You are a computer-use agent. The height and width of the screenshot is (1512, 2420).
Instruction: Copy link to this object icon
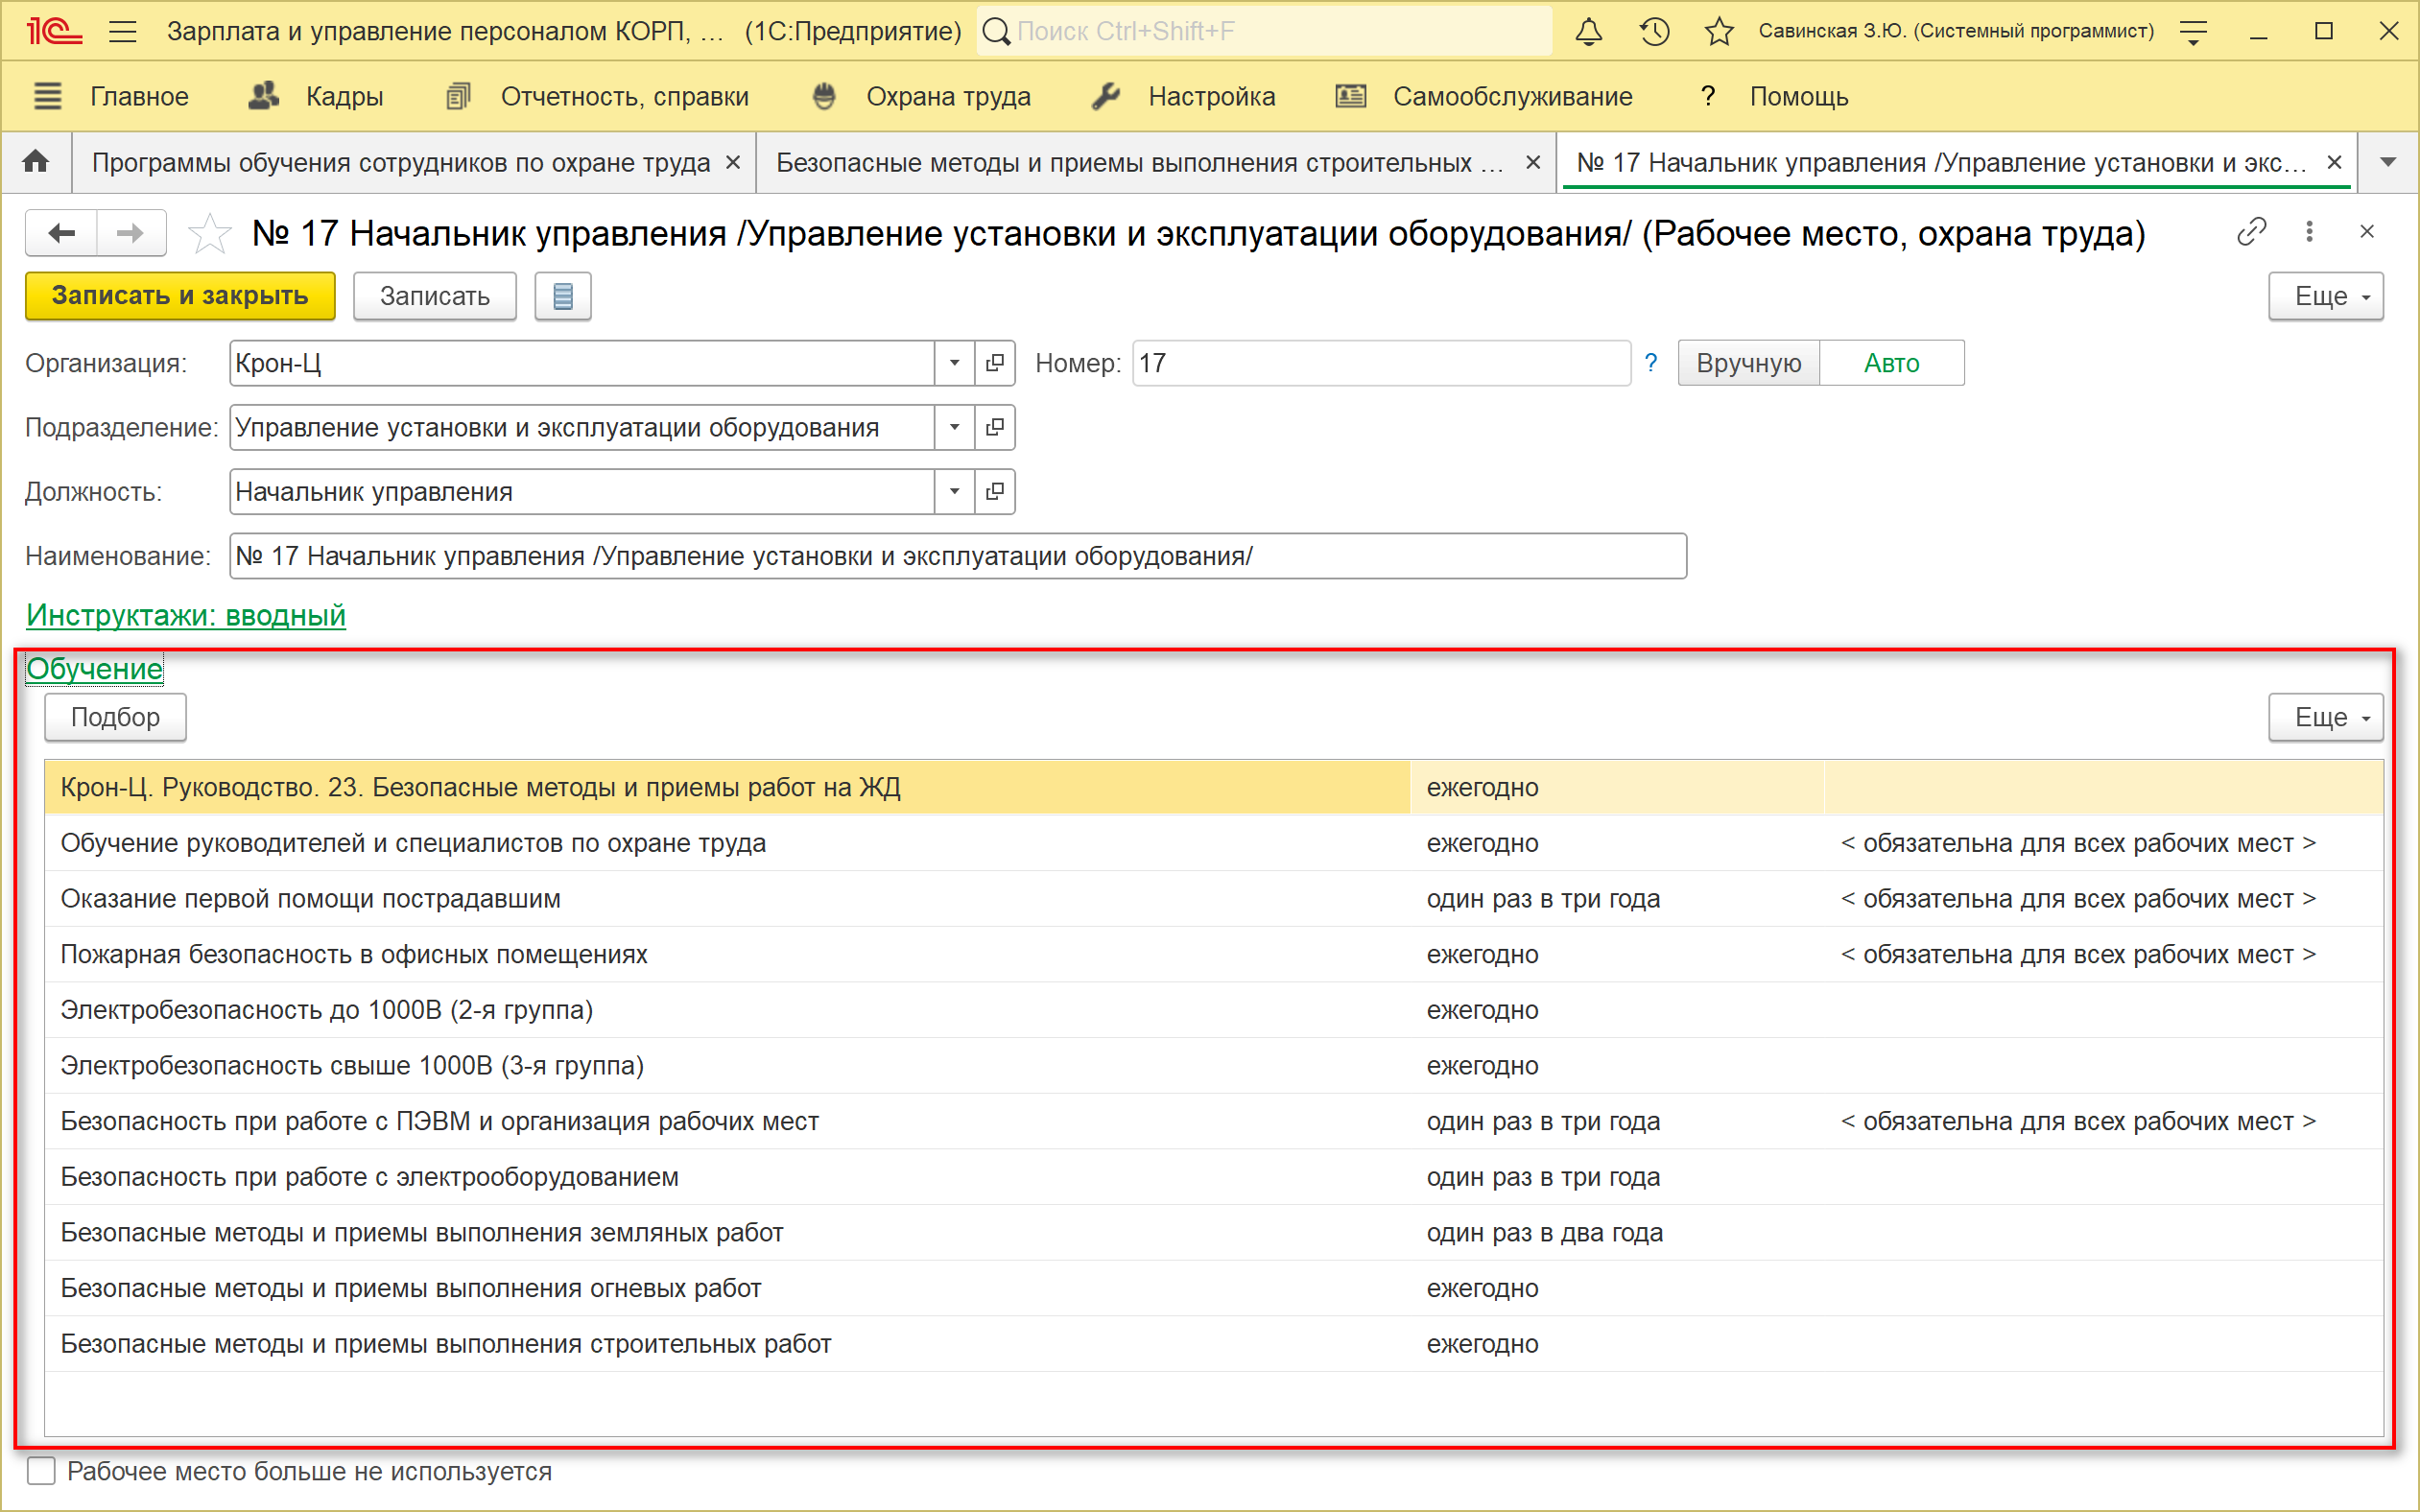click(x=2251, y=232)
